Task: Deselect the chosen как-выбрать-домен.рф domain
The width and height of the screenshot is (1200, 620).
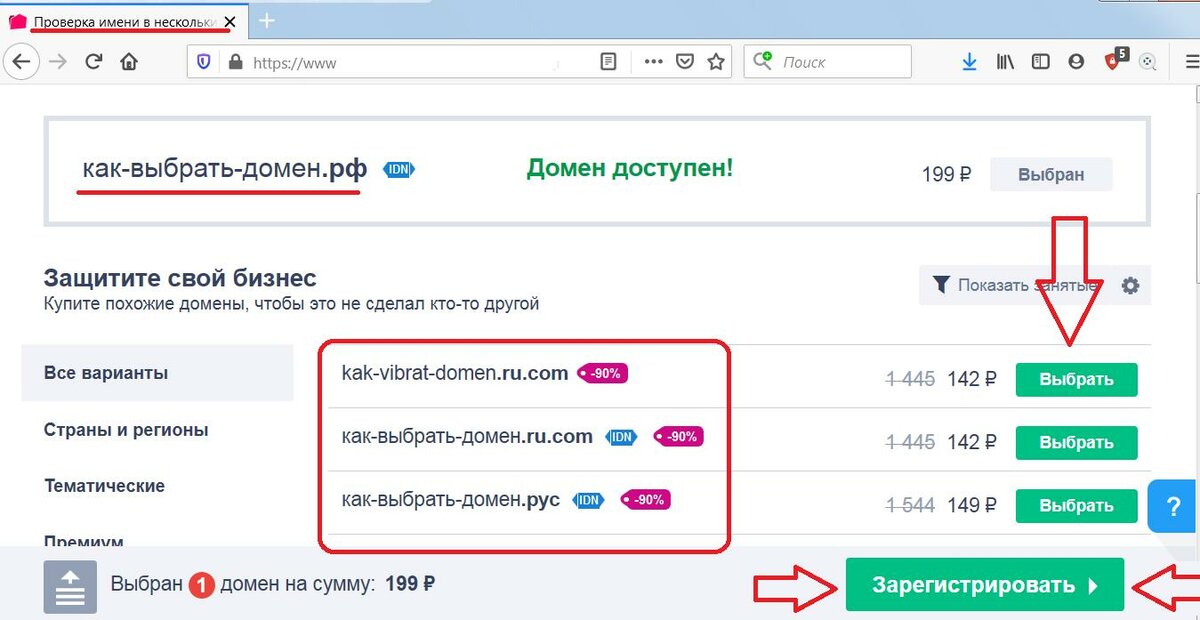Action: coord(1051,174)
